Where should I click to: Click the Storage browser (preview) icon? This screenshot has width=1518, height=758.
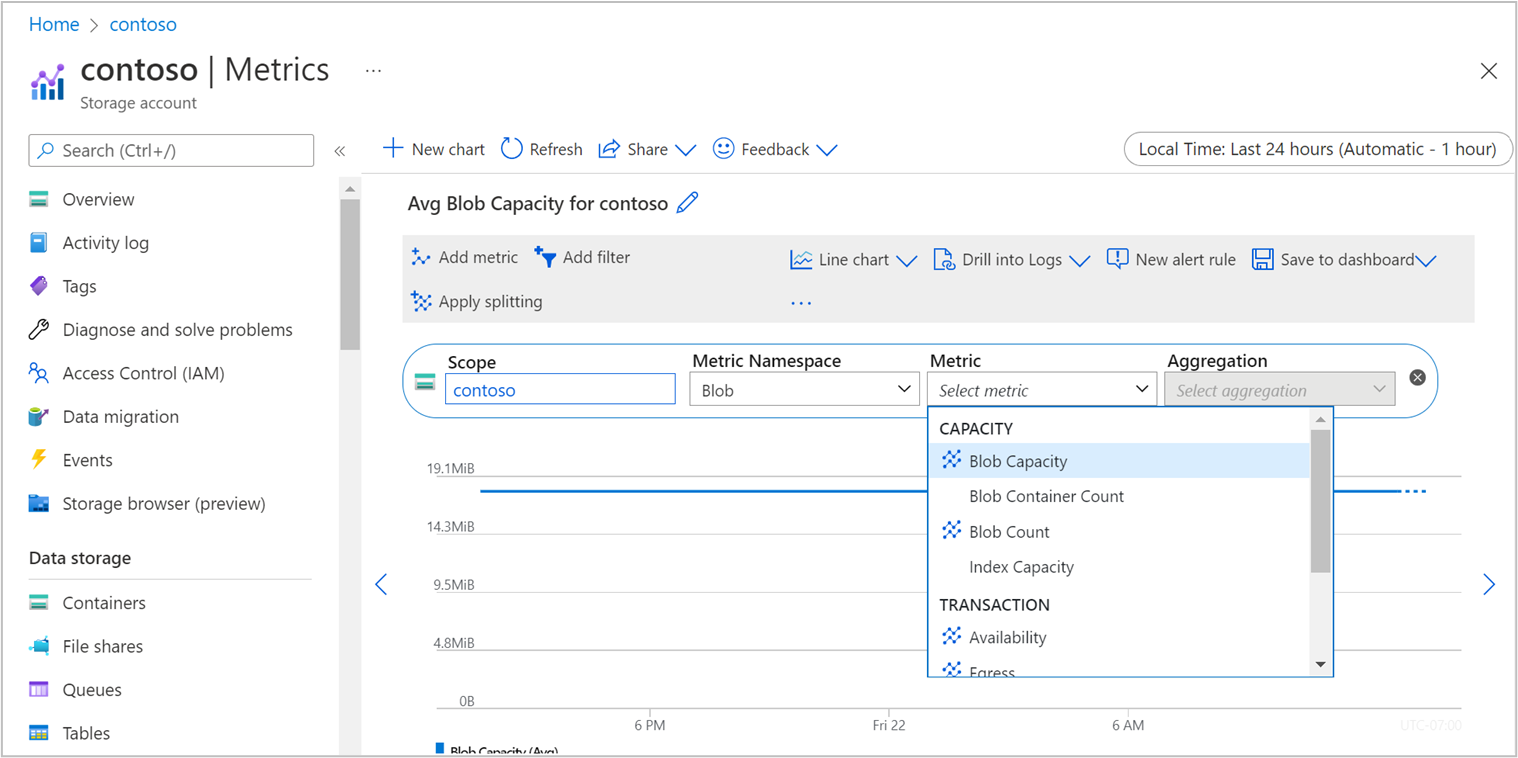tap(39, 503)
